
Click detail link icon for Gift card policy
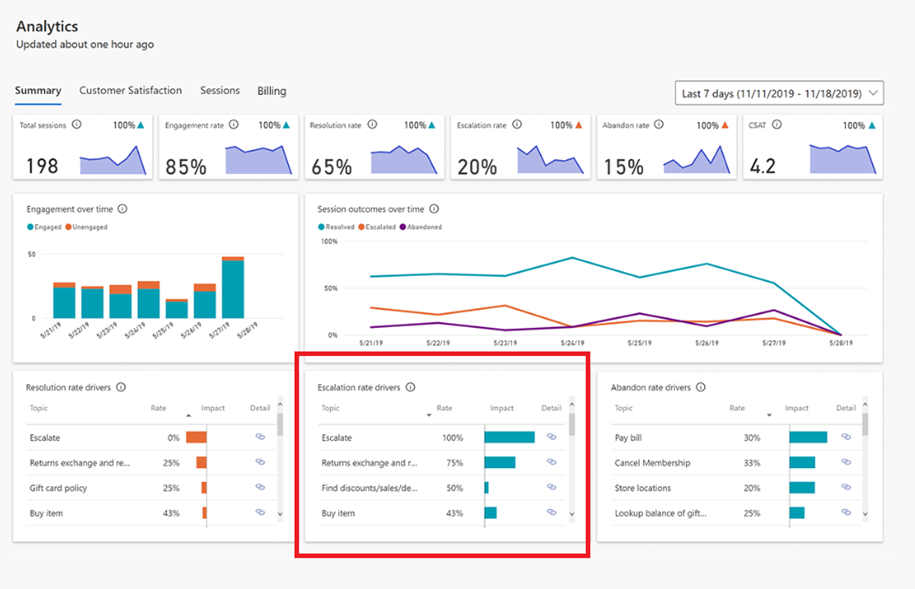[x=260, y=487]
